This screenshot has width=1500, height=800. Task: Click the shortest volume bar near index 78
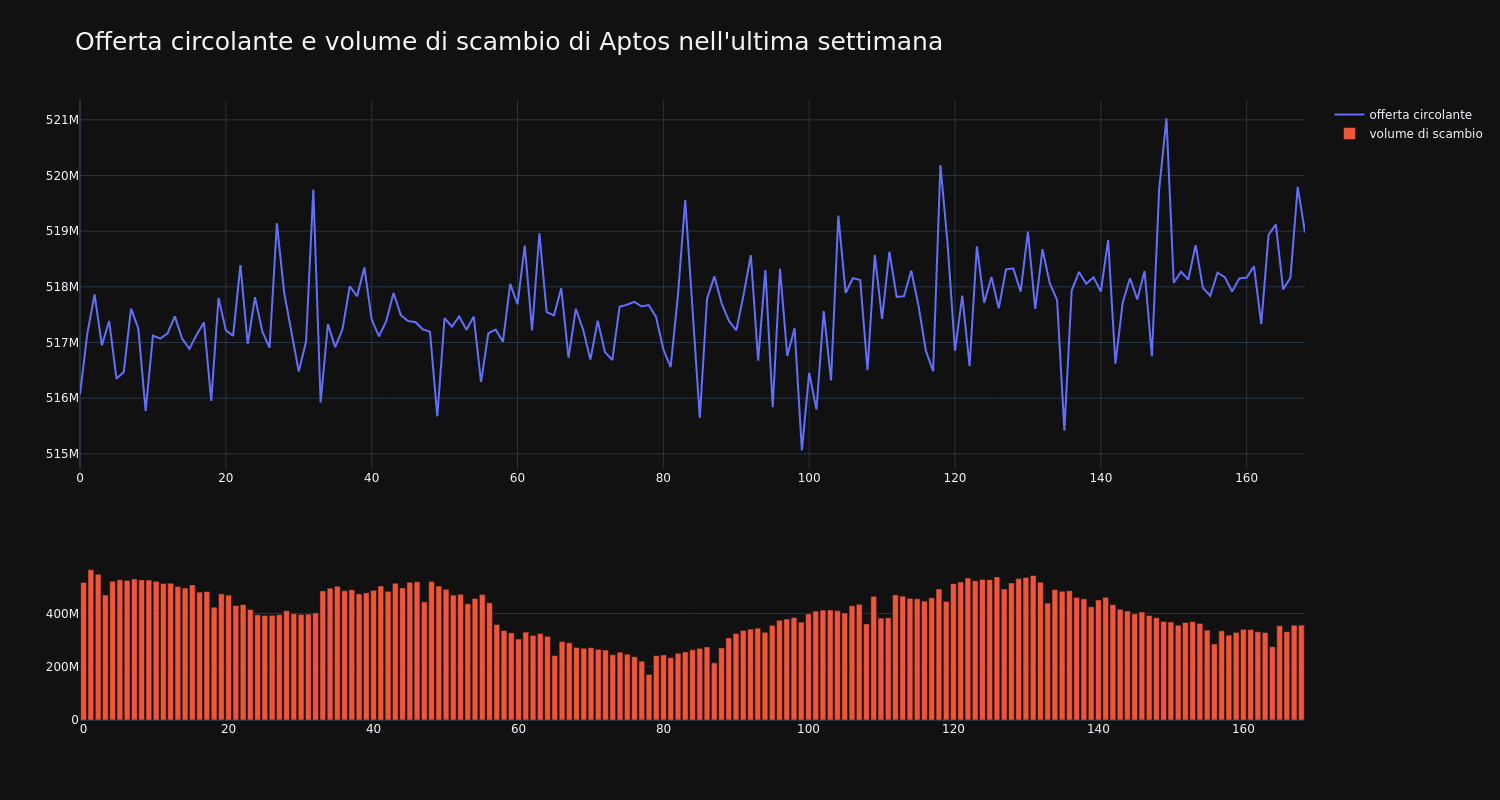pyautogui.click(x=649, y=697)
